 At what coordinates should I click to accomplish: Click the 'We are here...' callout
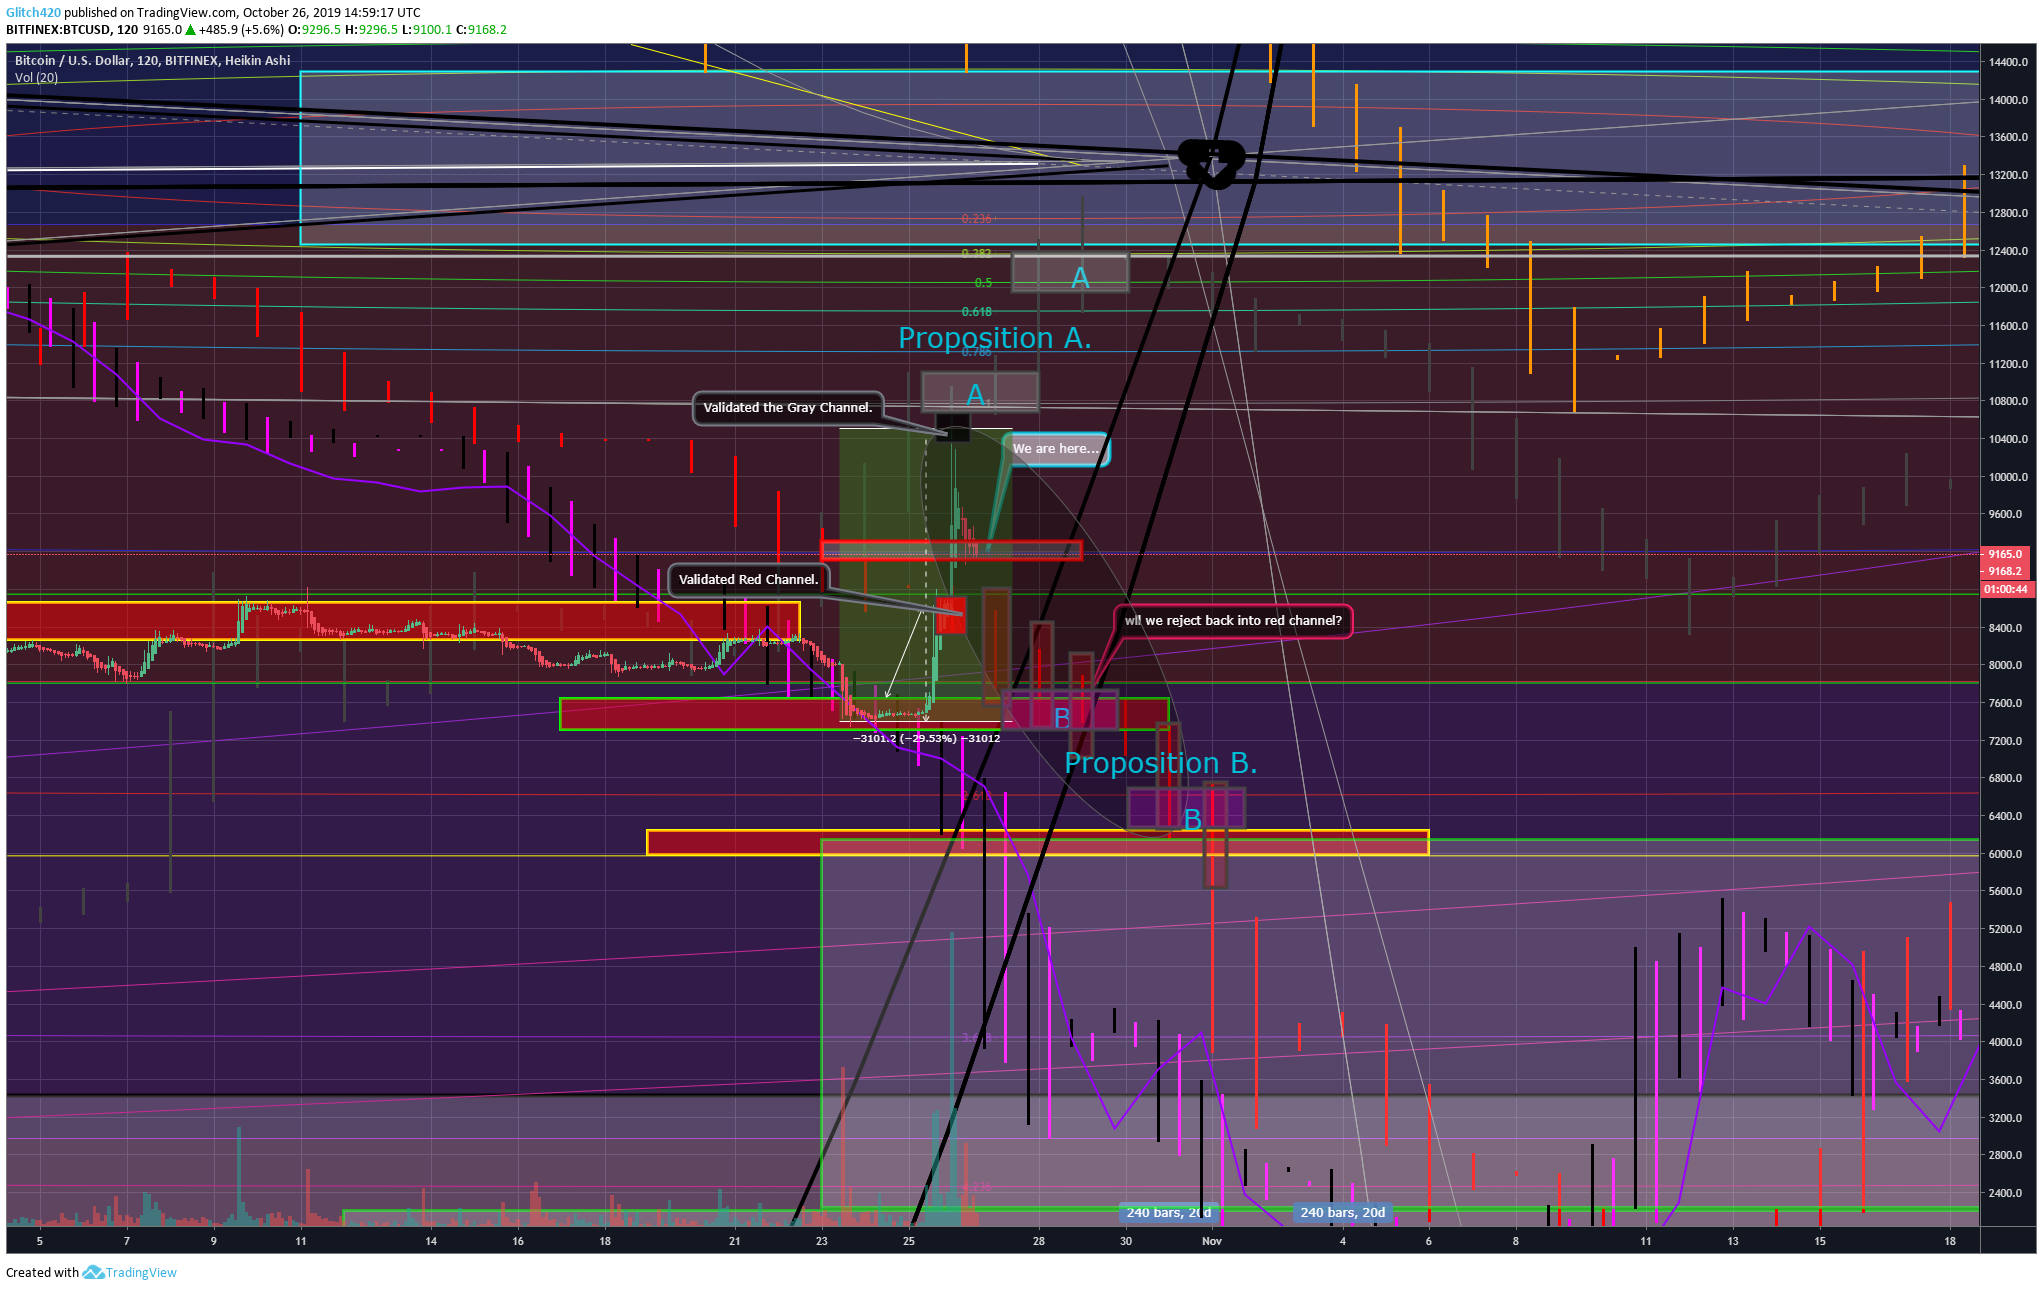pyautogui.click(x=1056, y=448)
